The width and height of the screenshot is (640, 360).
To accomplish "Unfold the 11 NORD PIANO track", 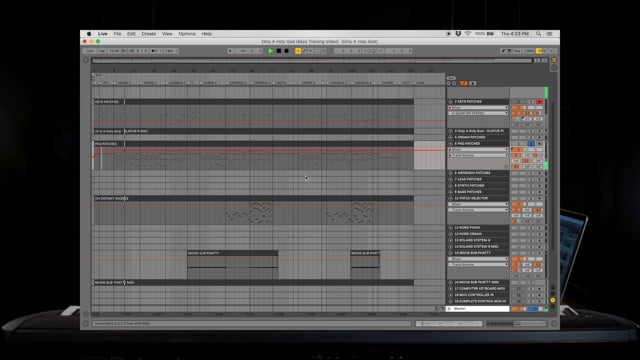I will click(451, 227).
